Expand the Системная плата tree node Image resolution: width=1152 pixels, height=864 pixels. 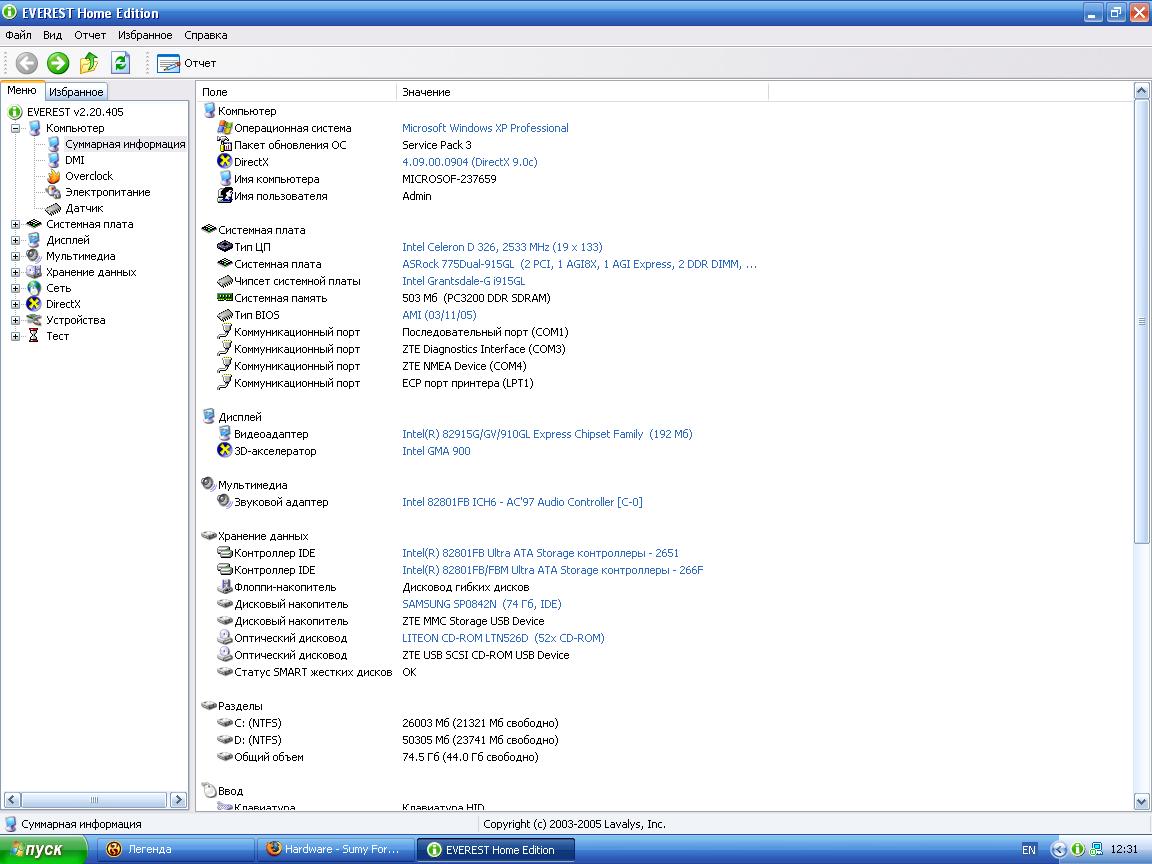tap(16, 224)
